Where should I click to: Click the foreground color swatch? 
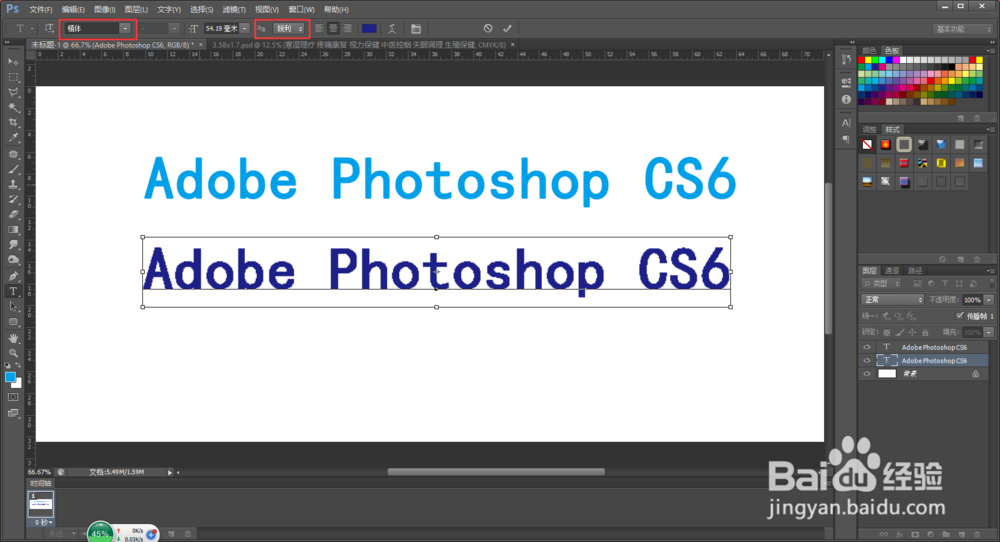(x=10, y=377)
